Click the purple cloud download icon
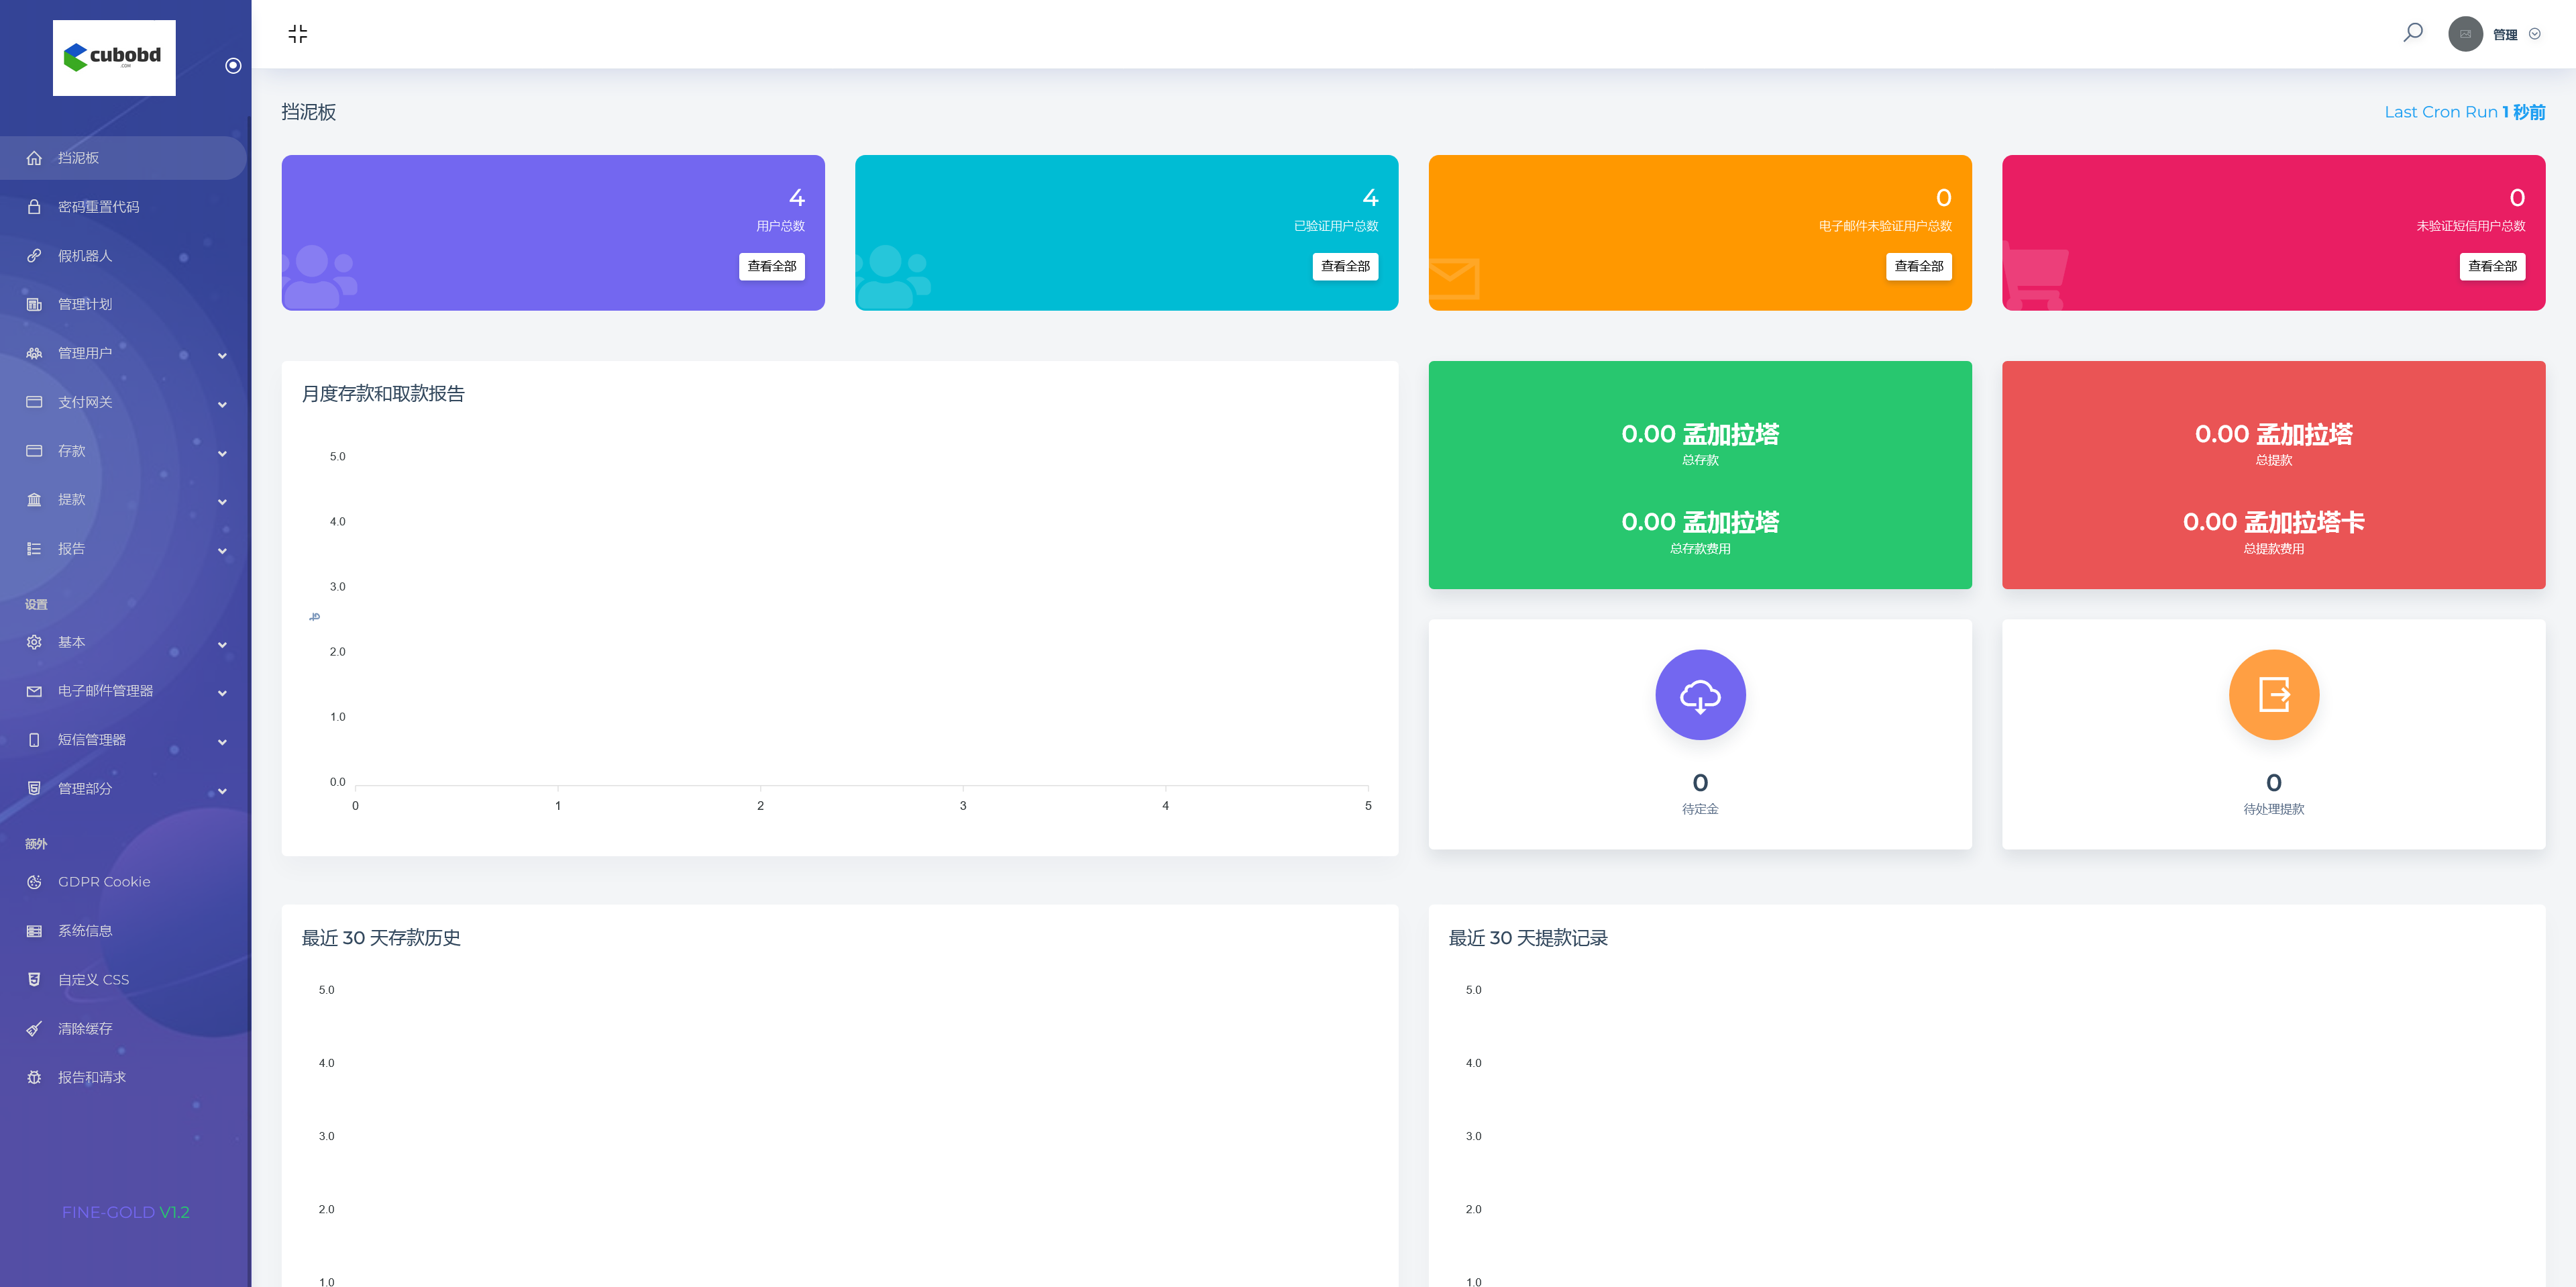This screenshot has width=2576, height=1287. (x=1699, y=695)
